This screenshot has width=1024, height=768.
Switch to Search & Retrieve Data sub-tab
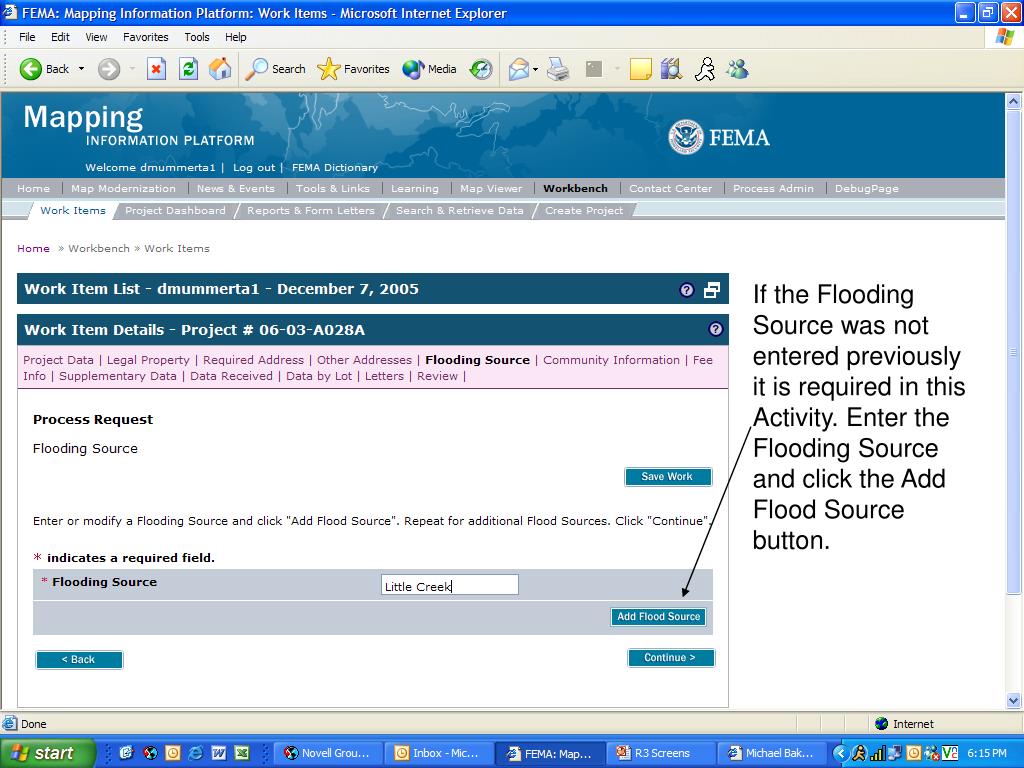click(460, 210)
